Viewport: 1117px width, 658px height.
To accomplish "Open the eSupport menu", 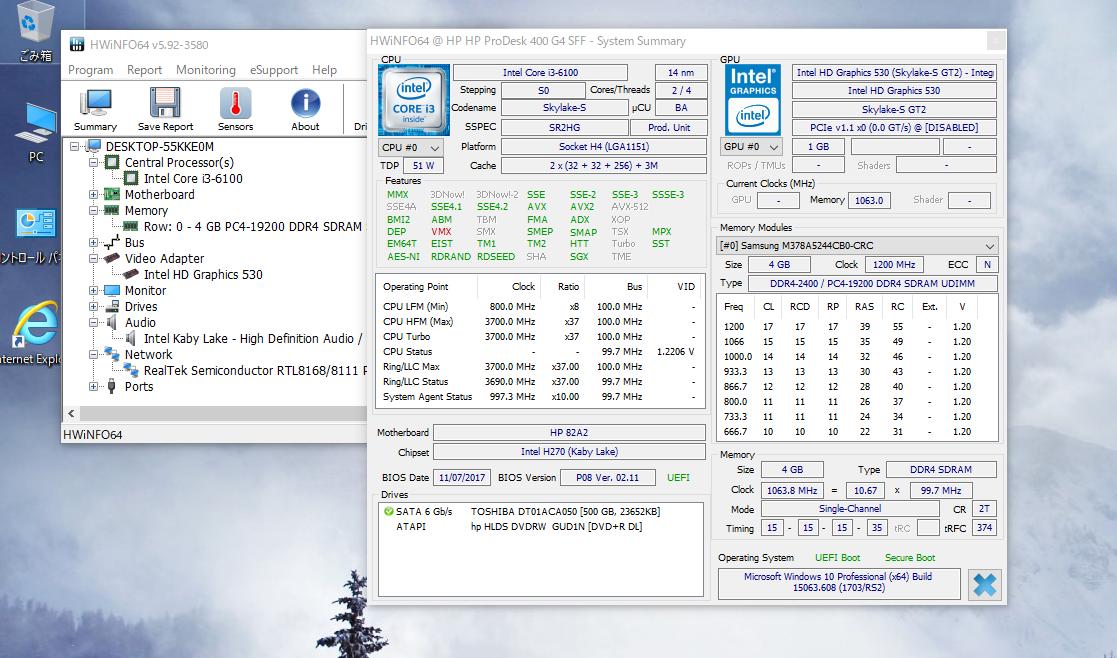I will [273, 70].
